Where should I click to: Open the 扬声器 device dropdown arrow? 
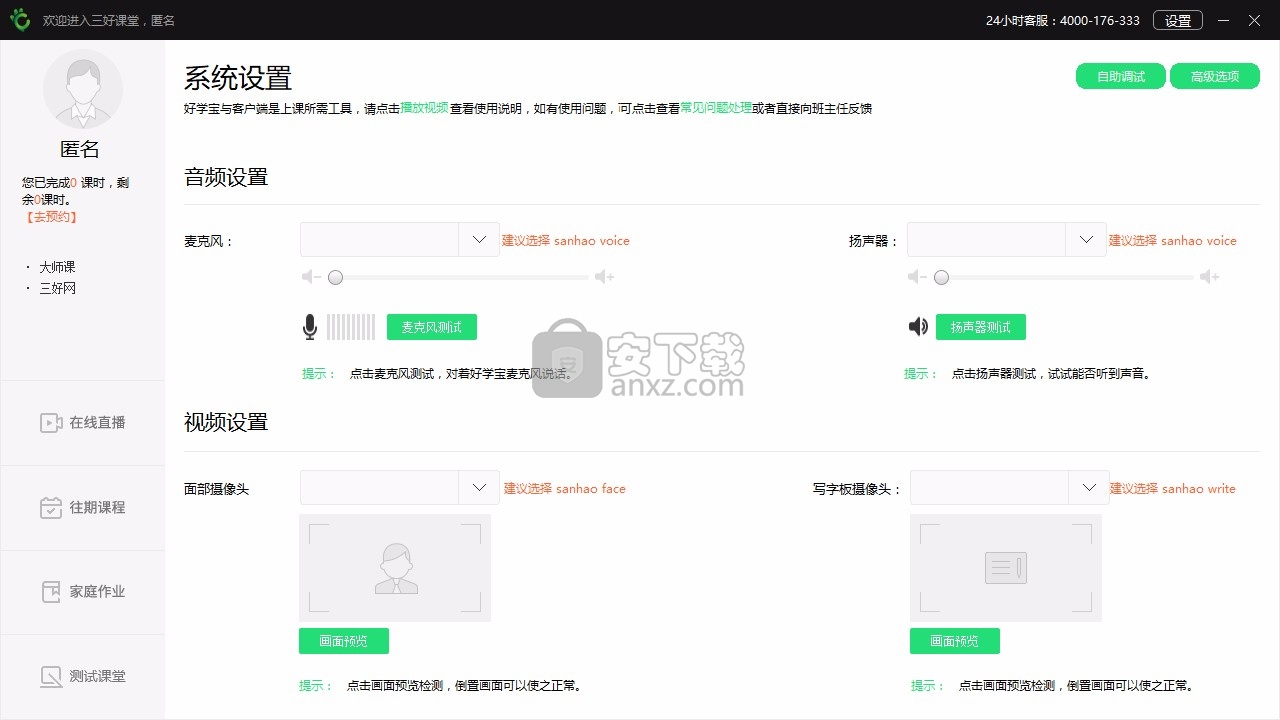(x=1086, y=240)
